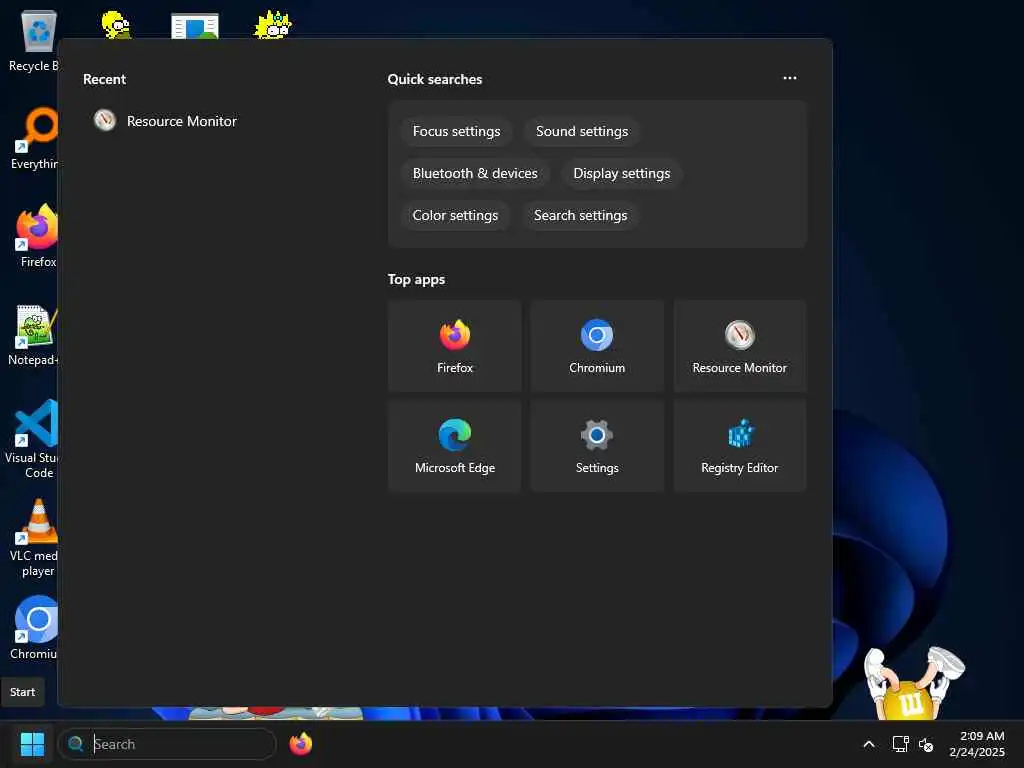1024x768 pixels.
Task: Click the Windows Start button
Action: [x=32, y=744]
